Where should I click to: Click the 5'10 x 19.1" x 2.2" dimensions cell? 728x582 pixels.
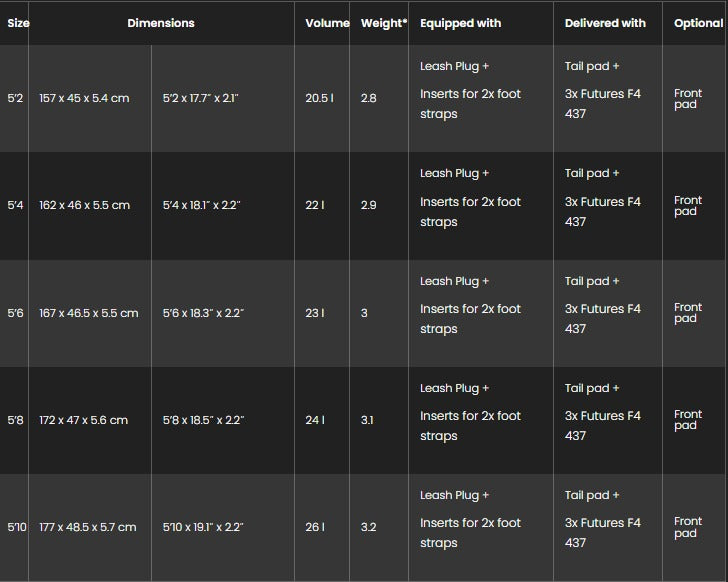tap(203, 527)
